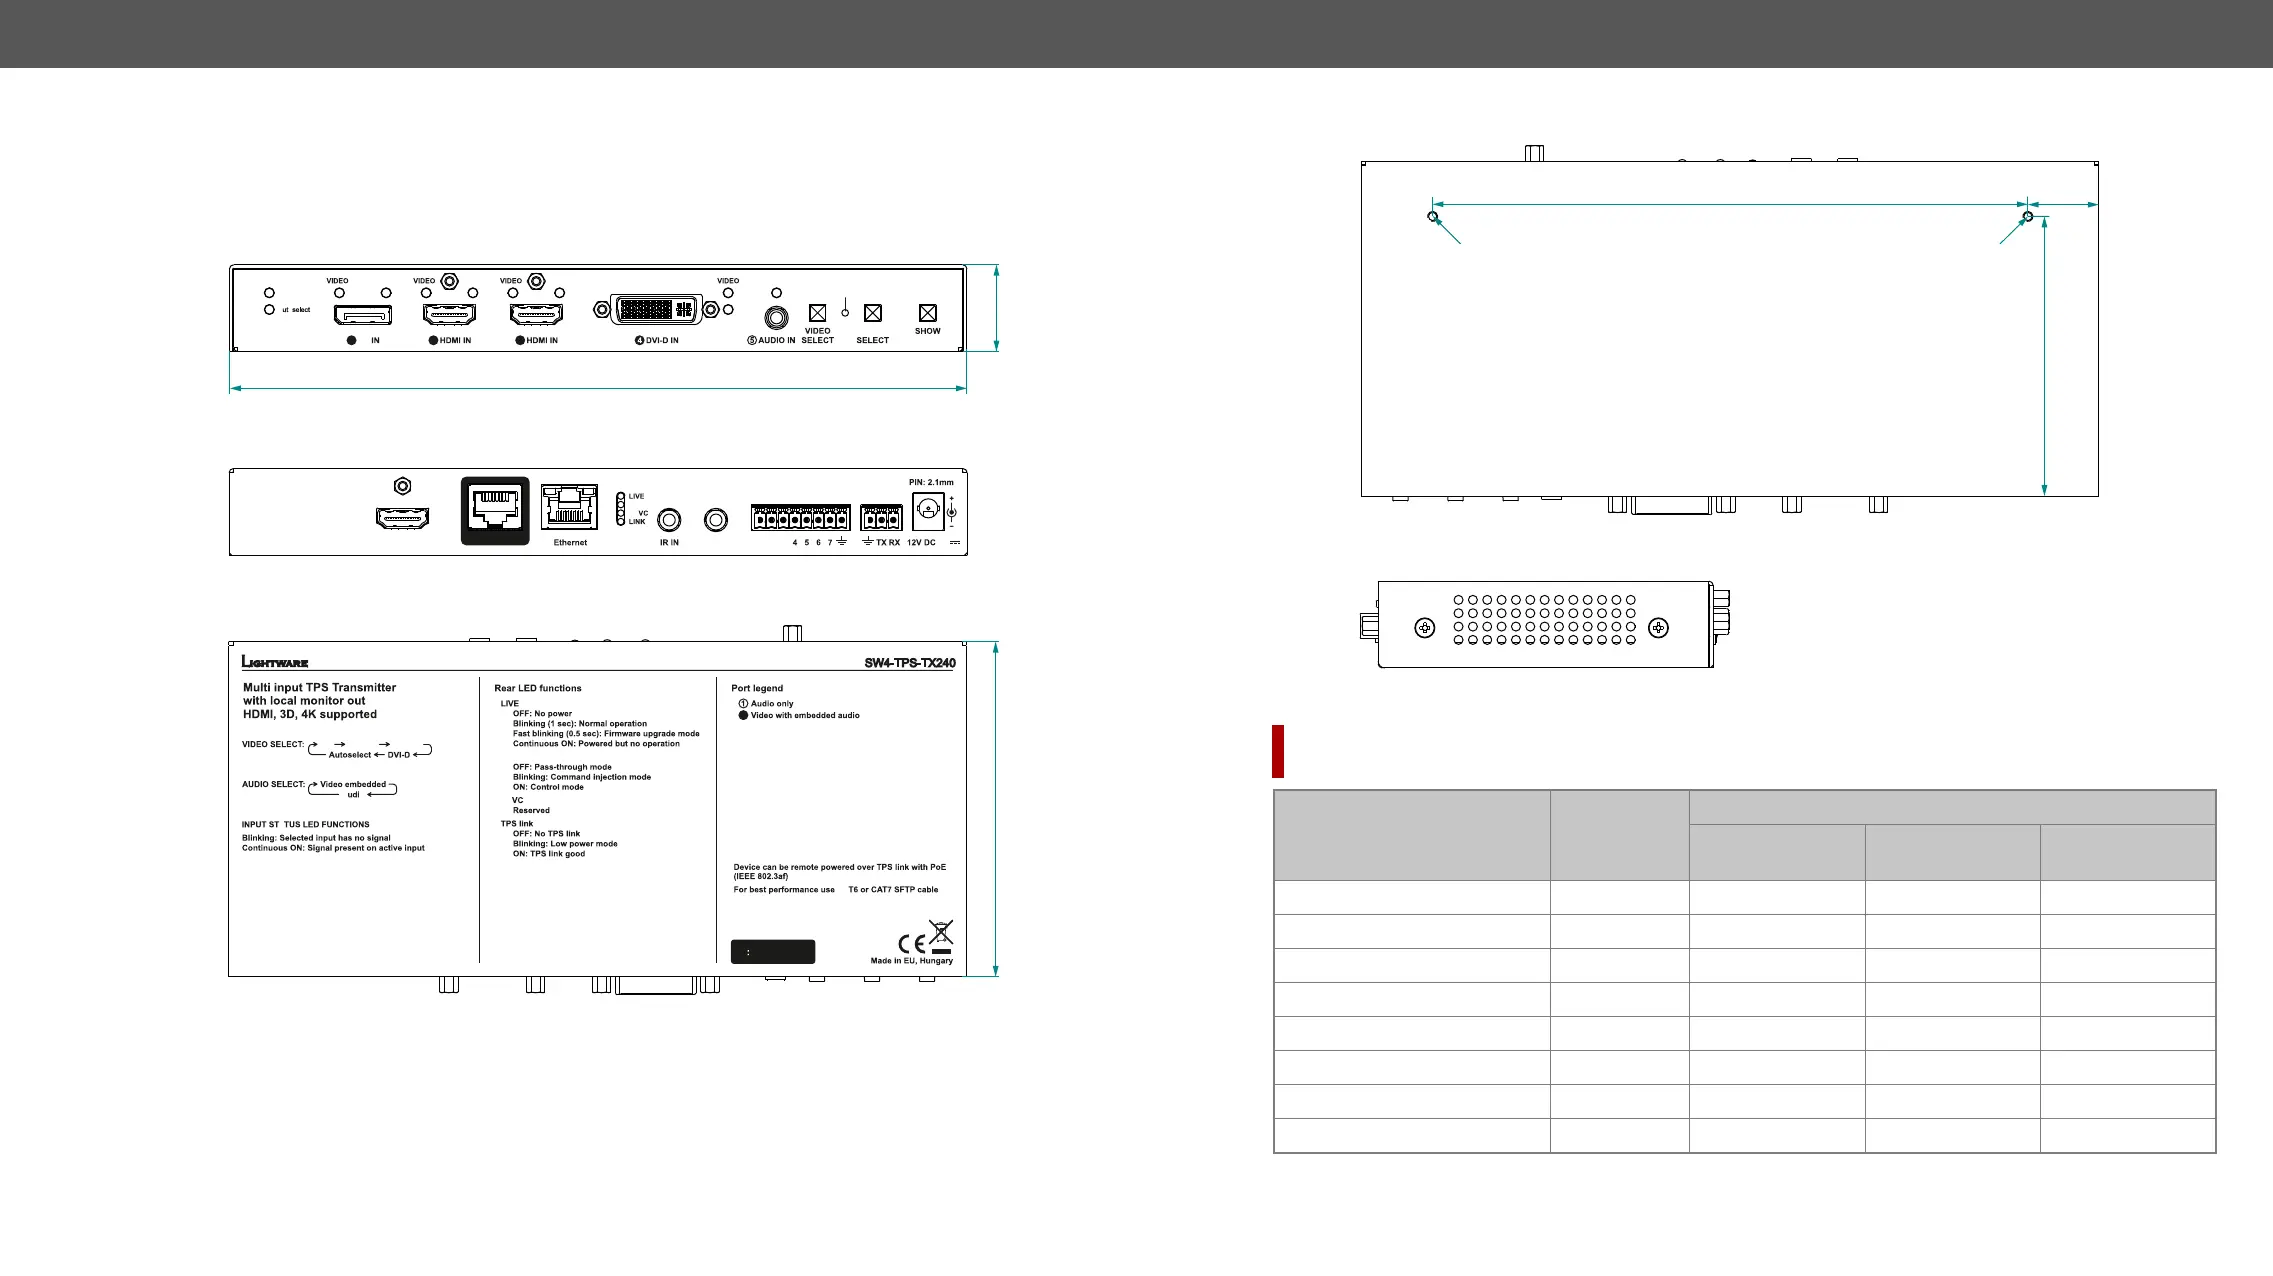2273x1276 pixels.
Task: Click the left screw on side view
Action: [x=1425, y=628]
